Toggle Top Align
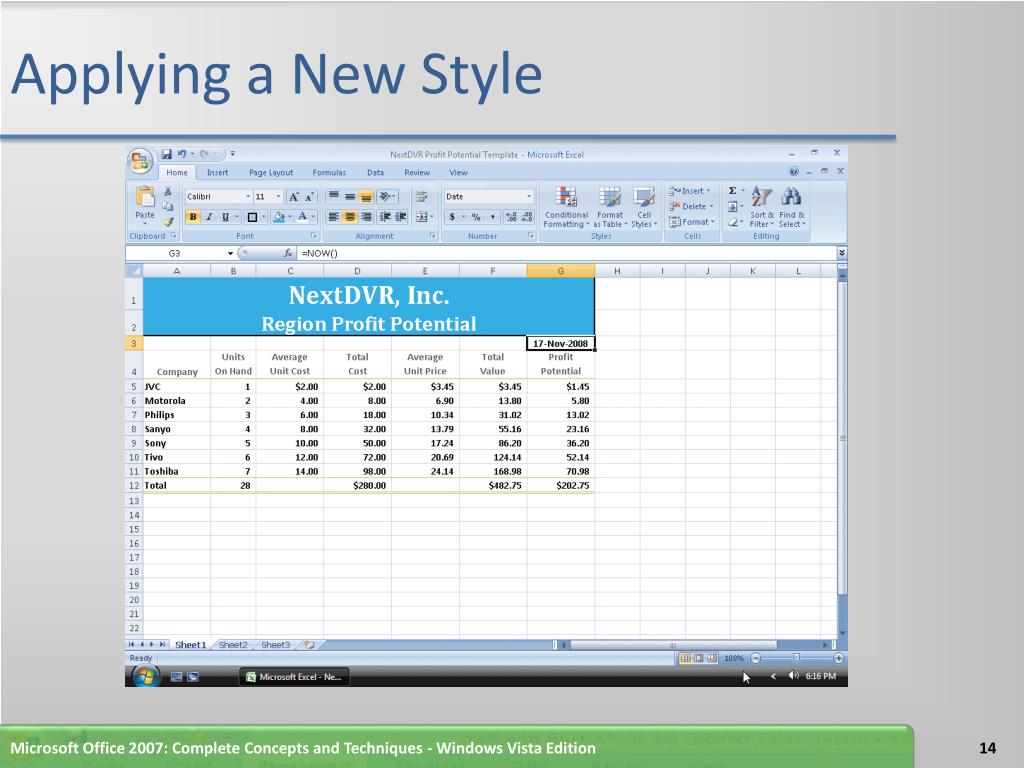1024x768 pixels. pyautogui.click(x=333, y=196)
